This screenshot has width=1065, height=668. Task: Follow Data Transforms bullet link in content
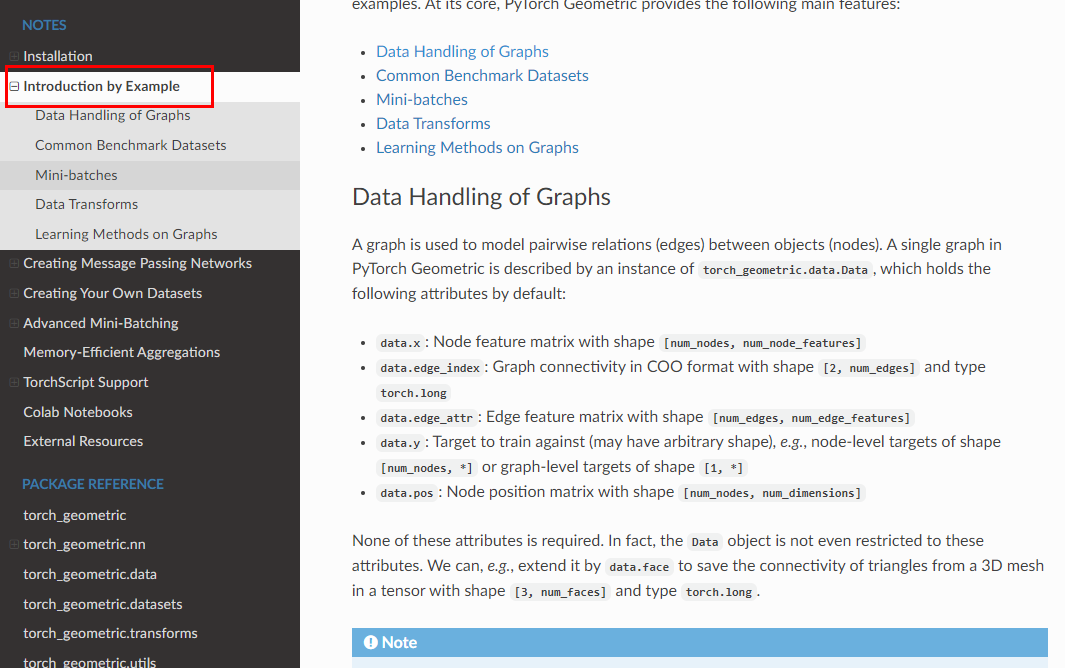pos(433,124)
